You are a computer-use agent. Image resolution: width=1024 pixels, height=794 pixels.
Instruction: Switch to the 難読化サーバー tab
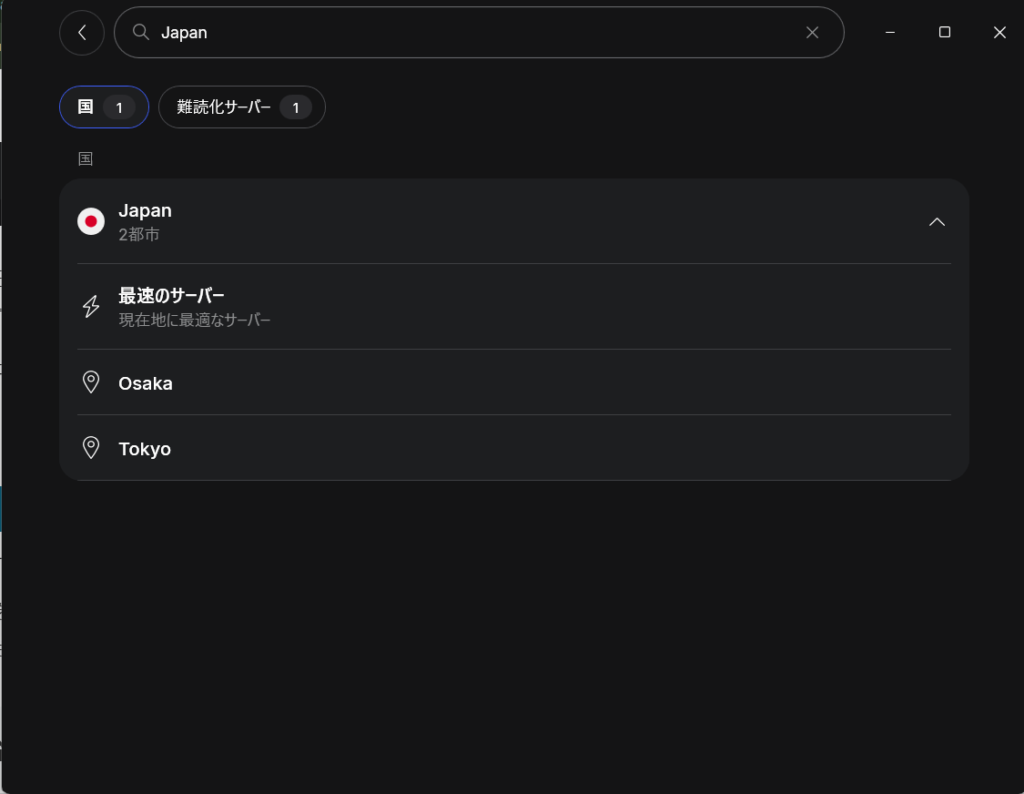(x=242, y=107)
